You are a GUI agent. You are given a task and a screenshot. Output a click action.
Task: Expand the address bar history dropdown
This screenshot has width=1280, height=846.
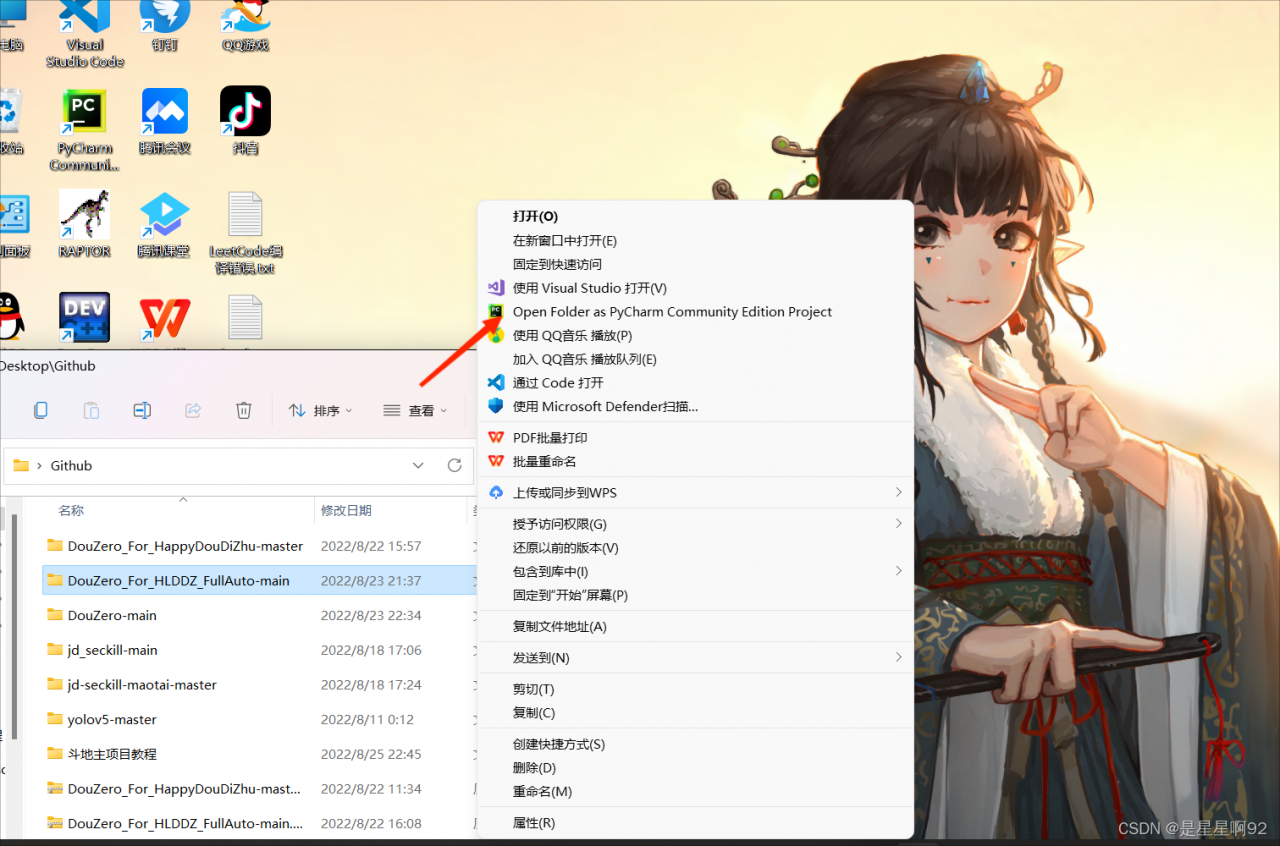pos(419,465)
